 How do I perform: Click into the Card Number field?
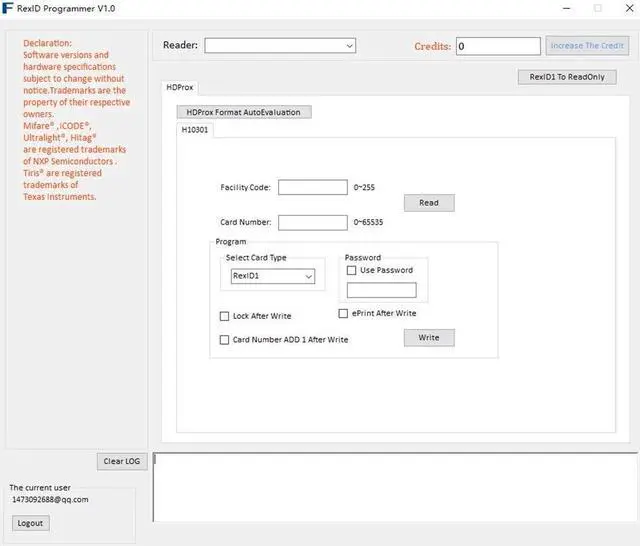pos(313,222)
